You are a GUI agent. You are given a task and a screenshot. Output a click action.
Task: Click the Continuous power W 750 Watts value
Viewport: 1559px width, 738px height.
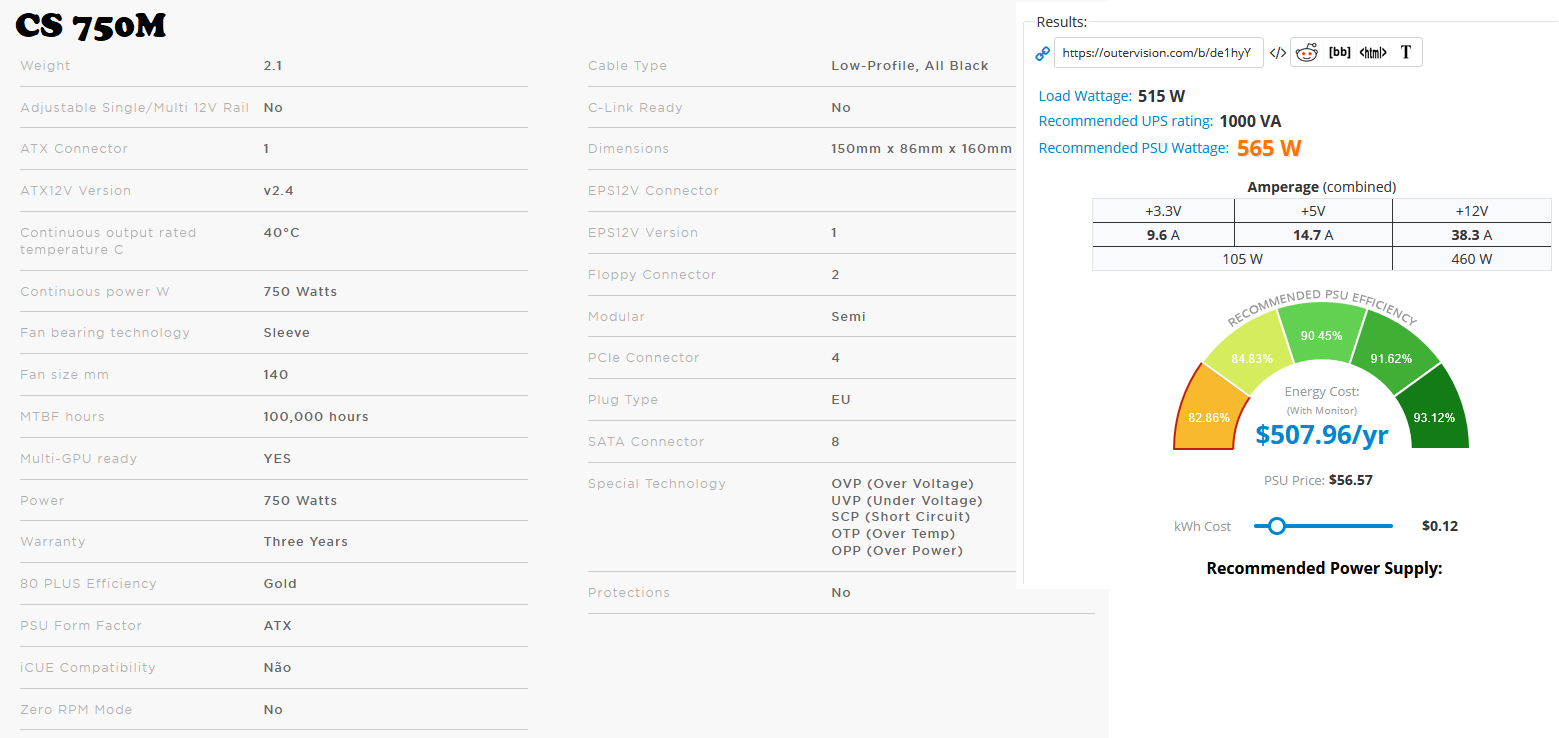pos(301,291)
